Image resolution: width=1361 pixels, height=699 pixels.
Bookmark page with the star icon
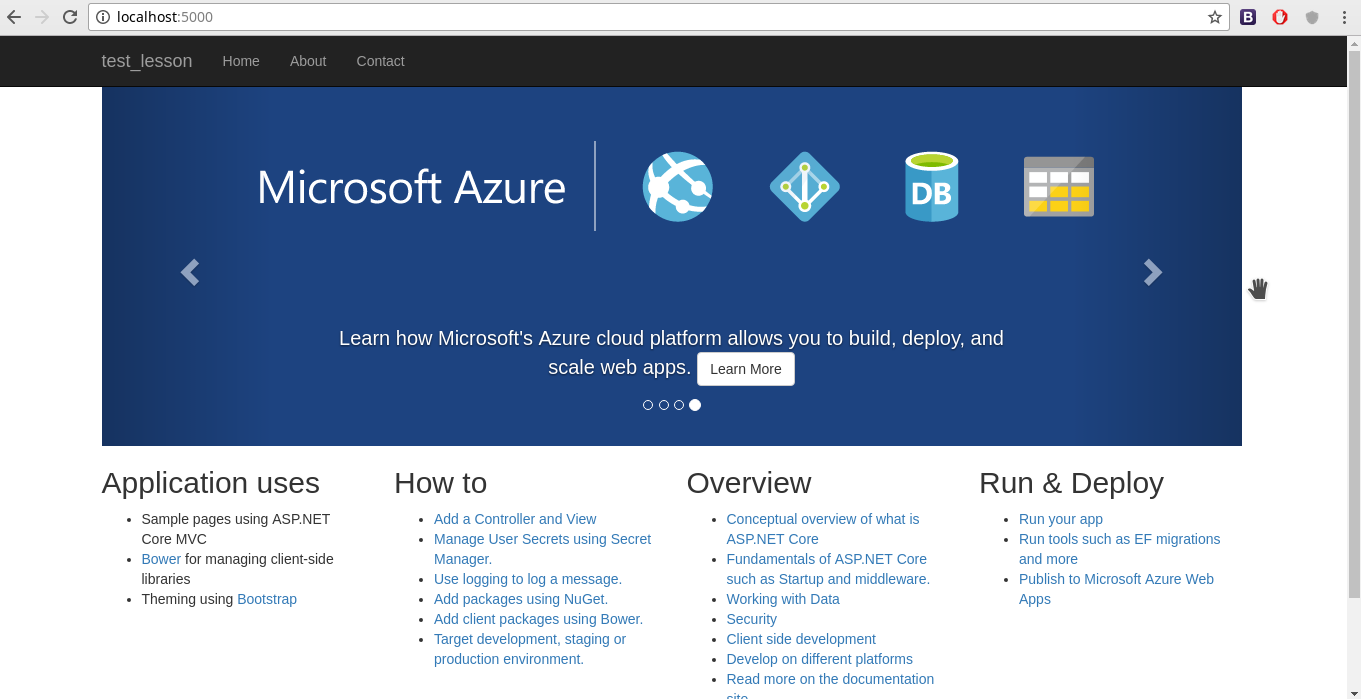[x=1215, y=17]
